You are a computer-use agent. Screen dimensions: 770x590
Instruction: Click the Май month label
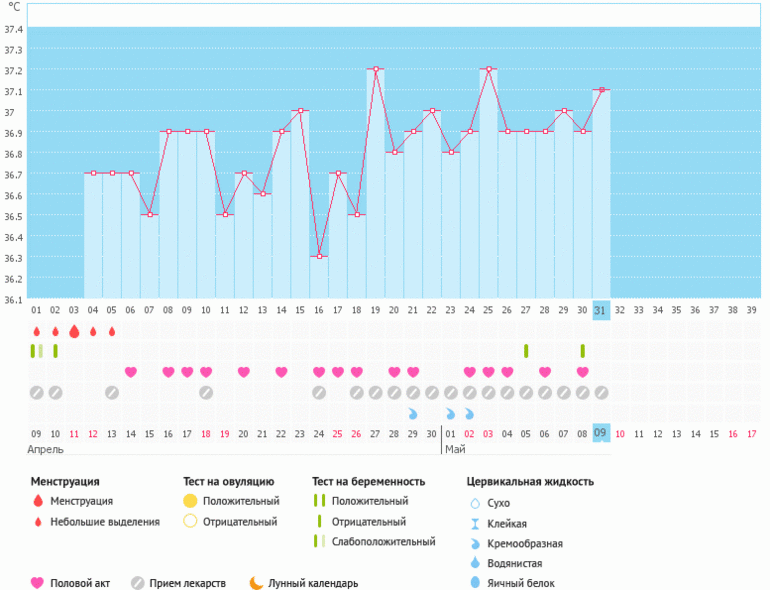[x=455, y=450]
